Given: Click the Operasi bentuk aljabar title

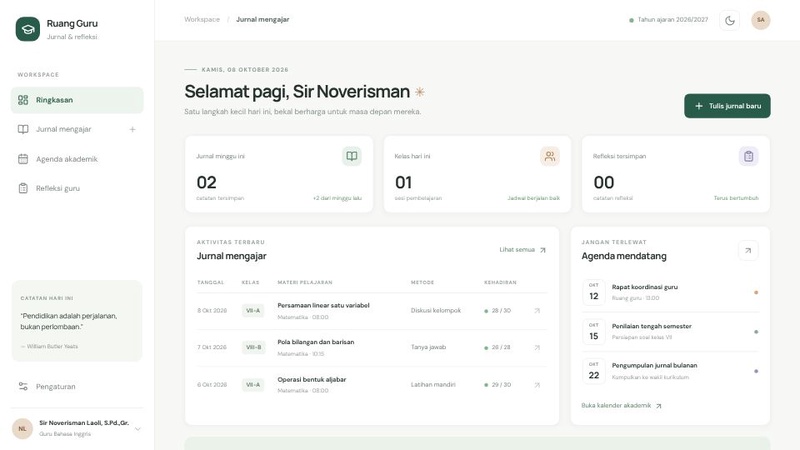Looking at the screenshot, I should click(312, 380).
